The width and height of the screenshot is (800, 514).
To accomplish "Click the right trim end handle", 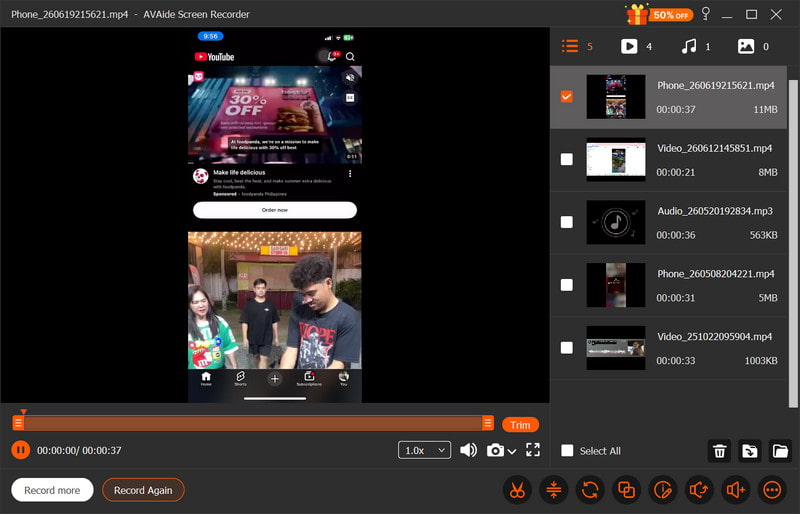I will click(x=487, y=423).
